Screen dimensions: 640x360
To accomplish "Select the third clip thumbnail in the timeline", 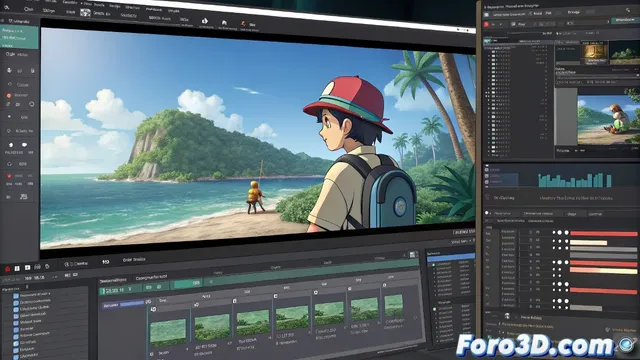I will point(253,322).
